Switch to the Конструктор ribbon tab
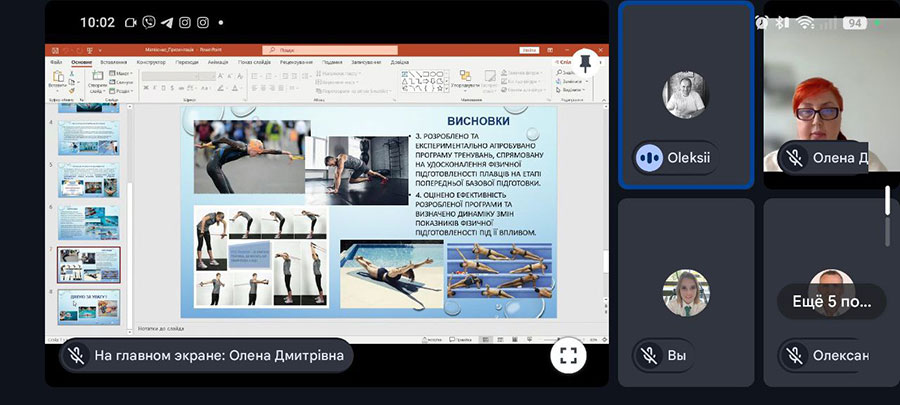900x405 pixels. [151, 62]
